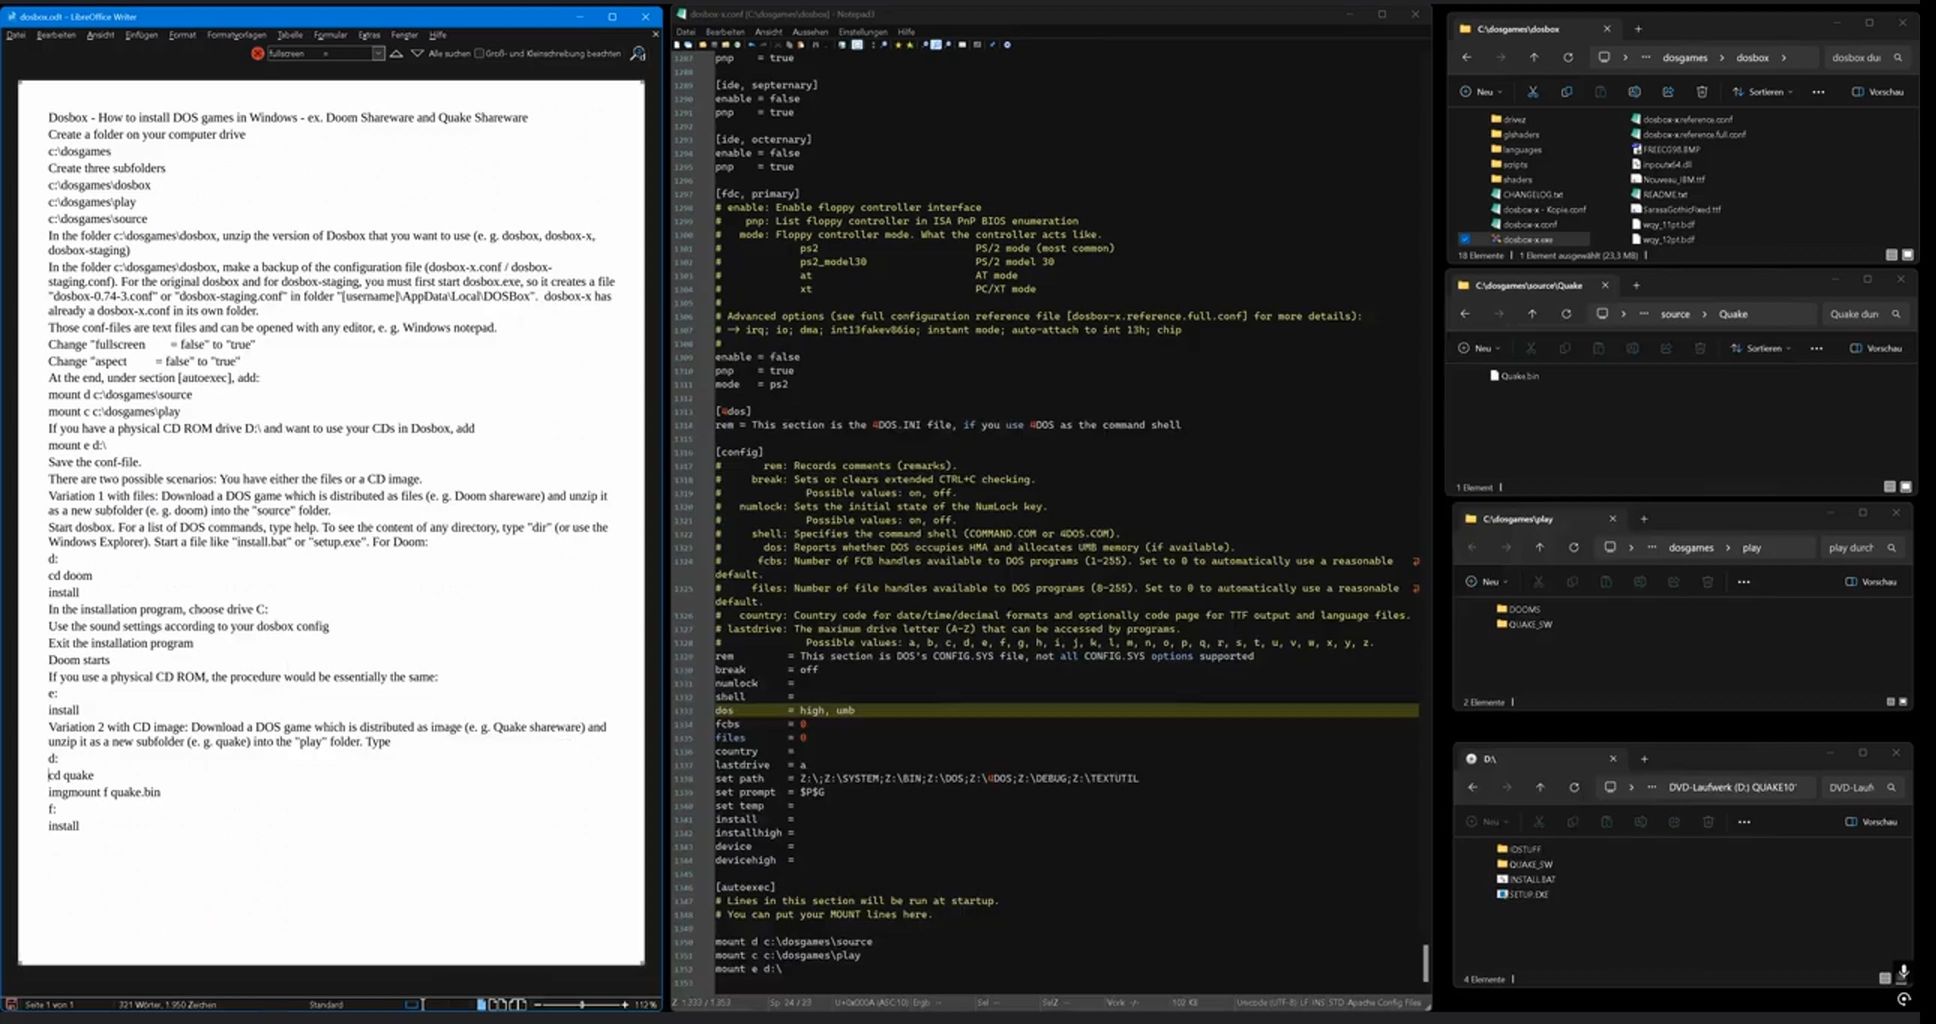Refresh the dosbox Explorer window

click(x=1568, y=57)
